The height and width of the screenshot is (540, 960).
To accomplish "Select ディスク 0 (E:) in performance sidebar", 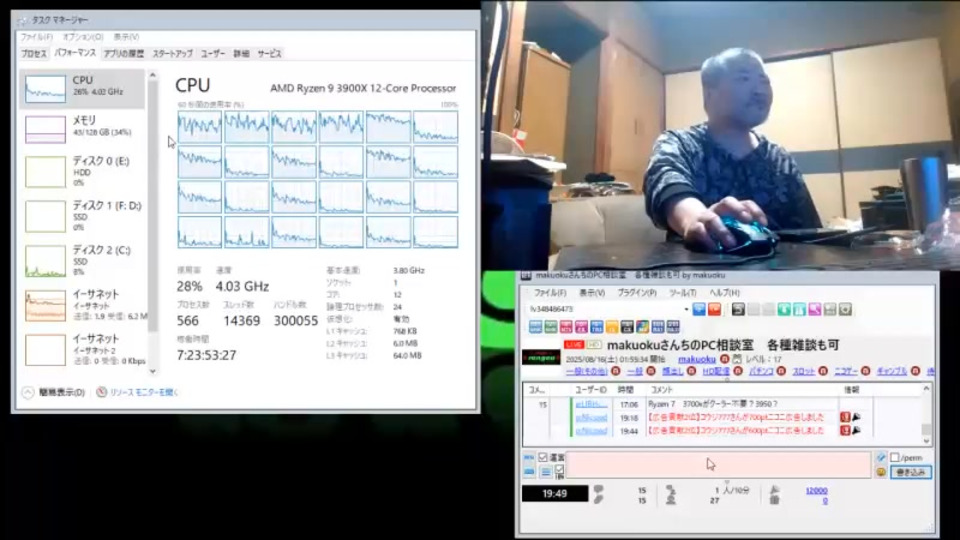I will click(82, 171).
